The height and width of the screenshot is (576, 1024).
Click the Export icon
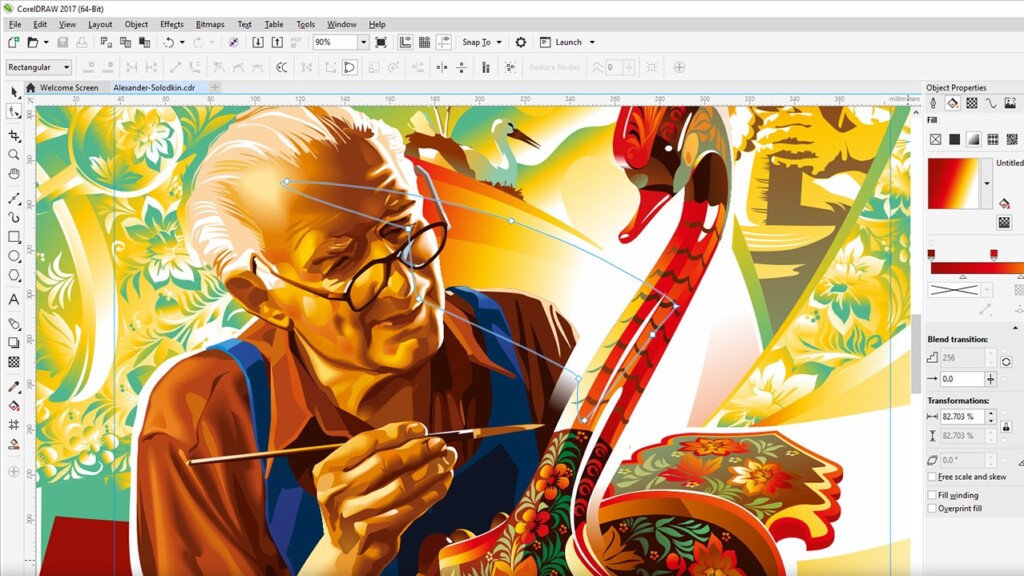click(x=277, y=42)
